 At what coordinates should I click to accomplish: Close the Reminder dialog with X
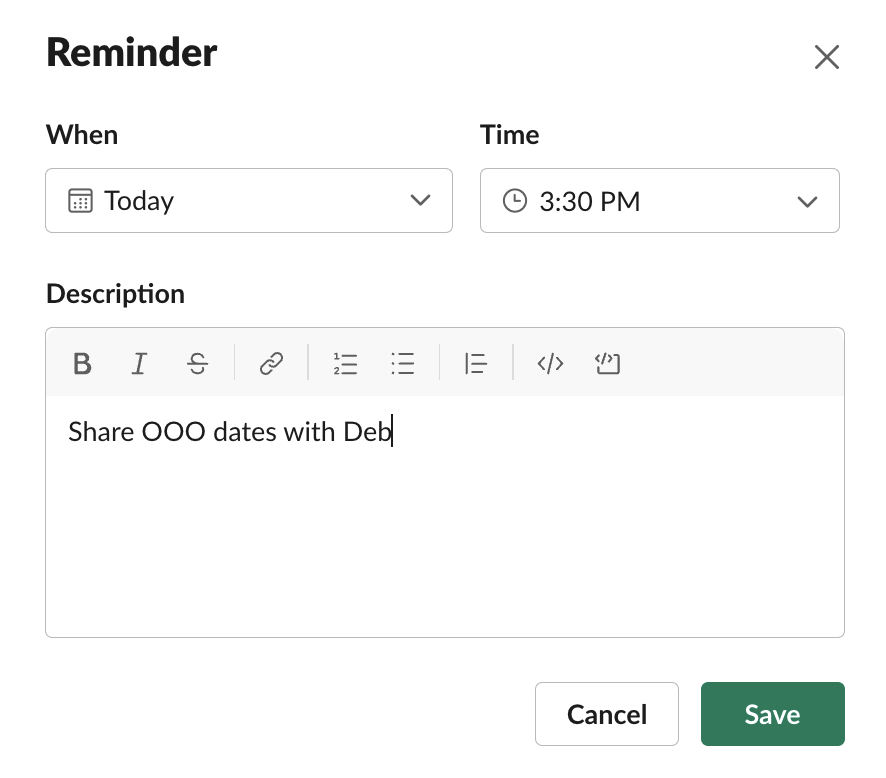pos(827,57)
